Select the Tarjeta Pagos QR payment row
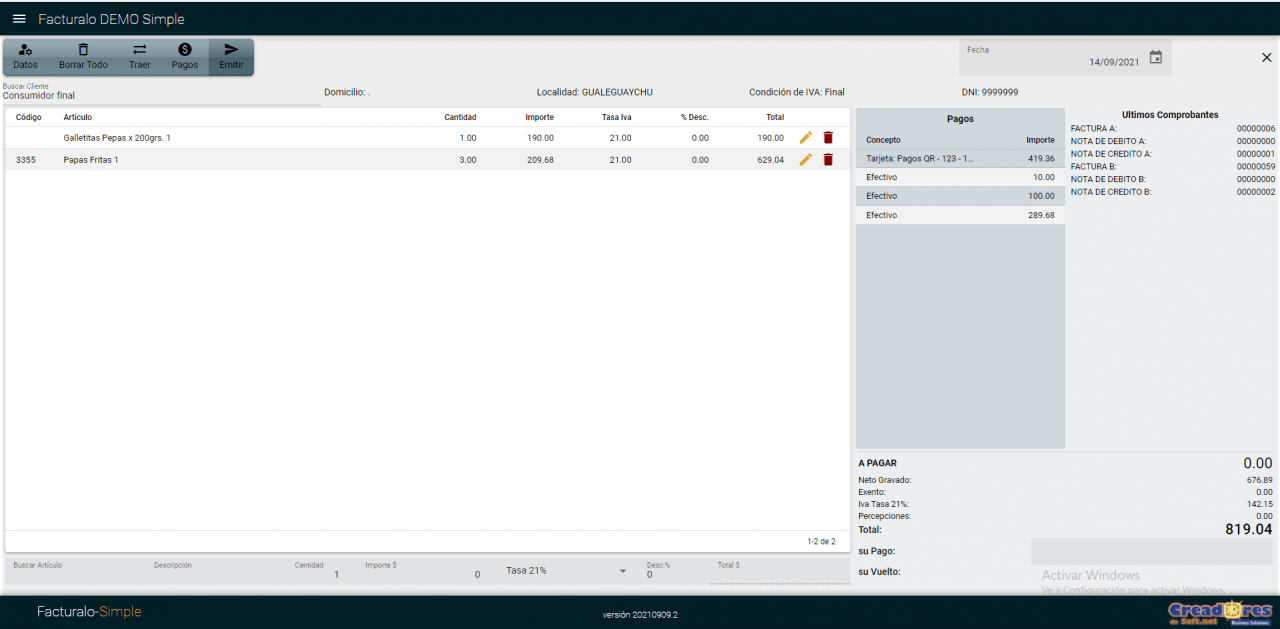The width and height of the screenshot is (1280, 629). [959, 158]
